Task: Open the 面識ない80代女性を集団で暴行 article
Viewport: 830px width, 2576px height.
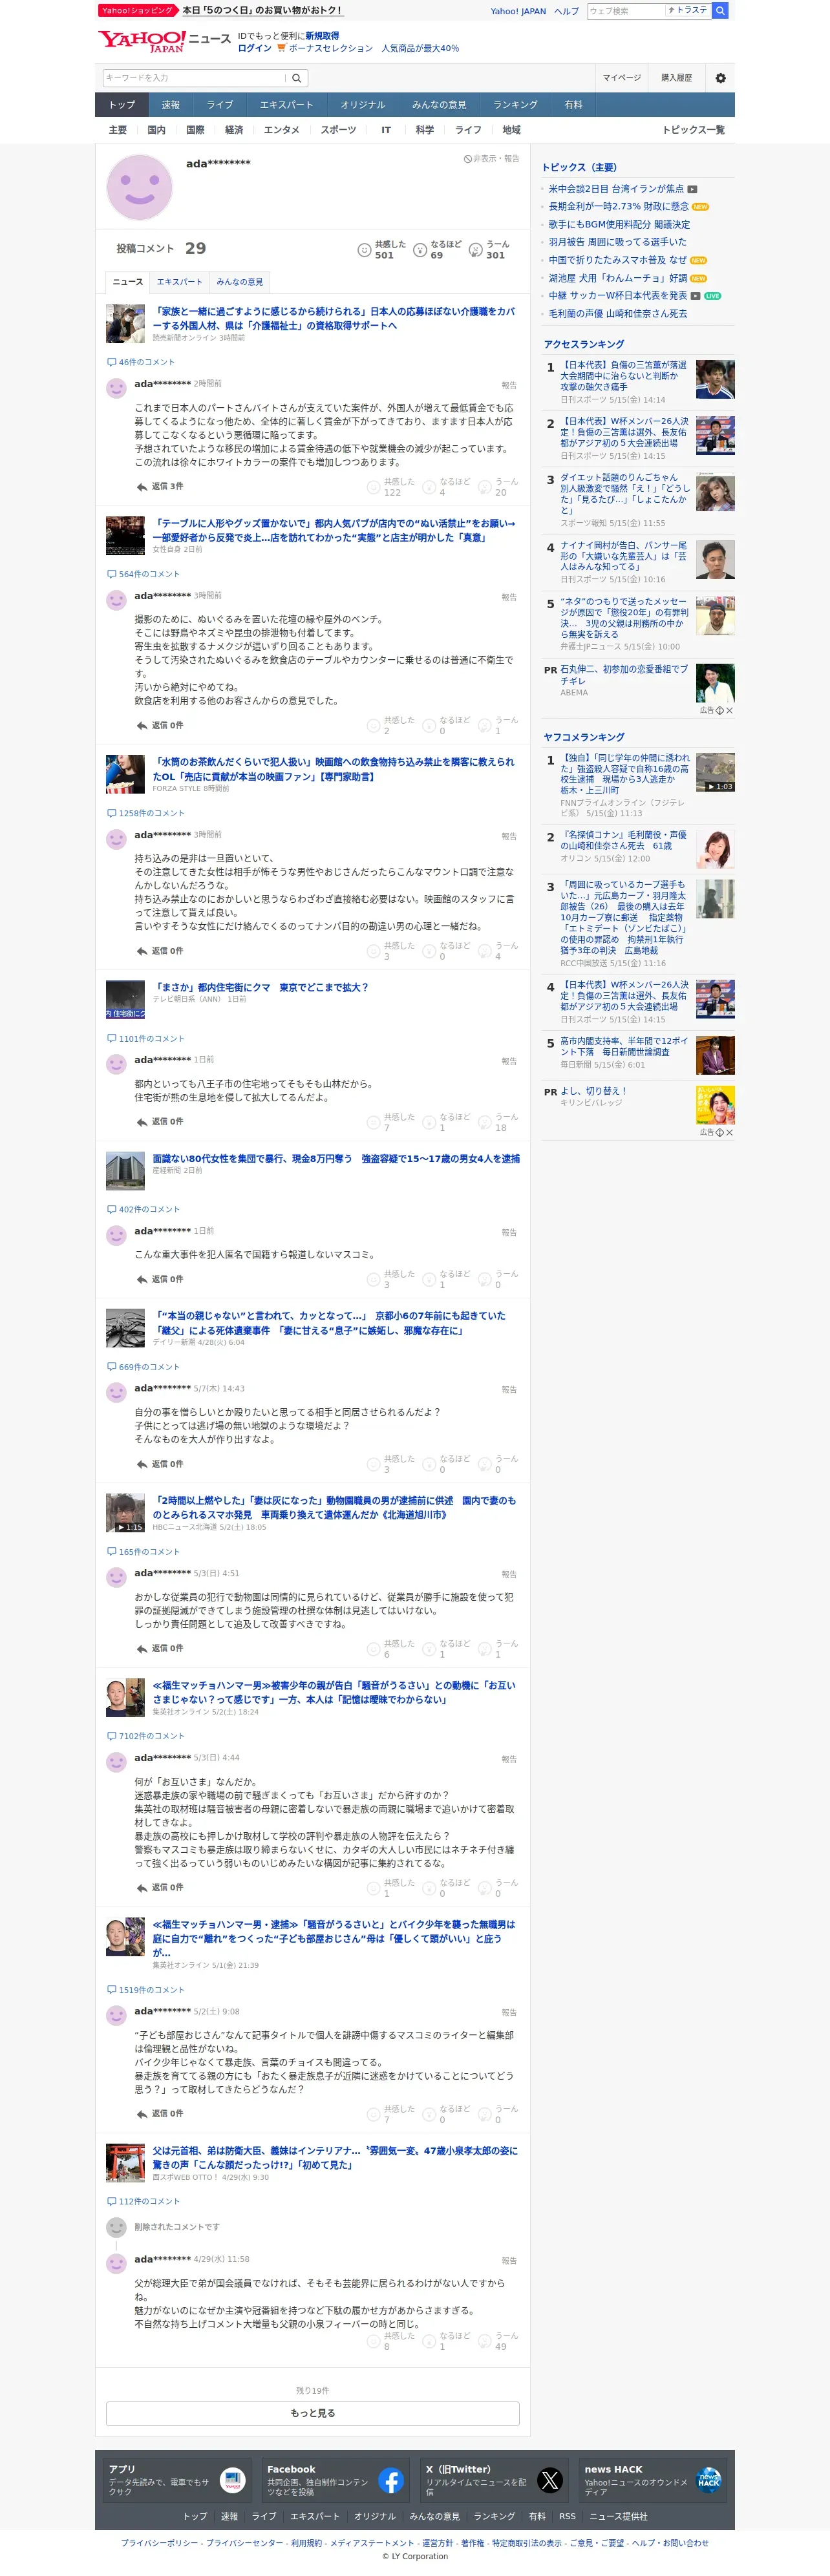Action: click(x=336, y=1159)
